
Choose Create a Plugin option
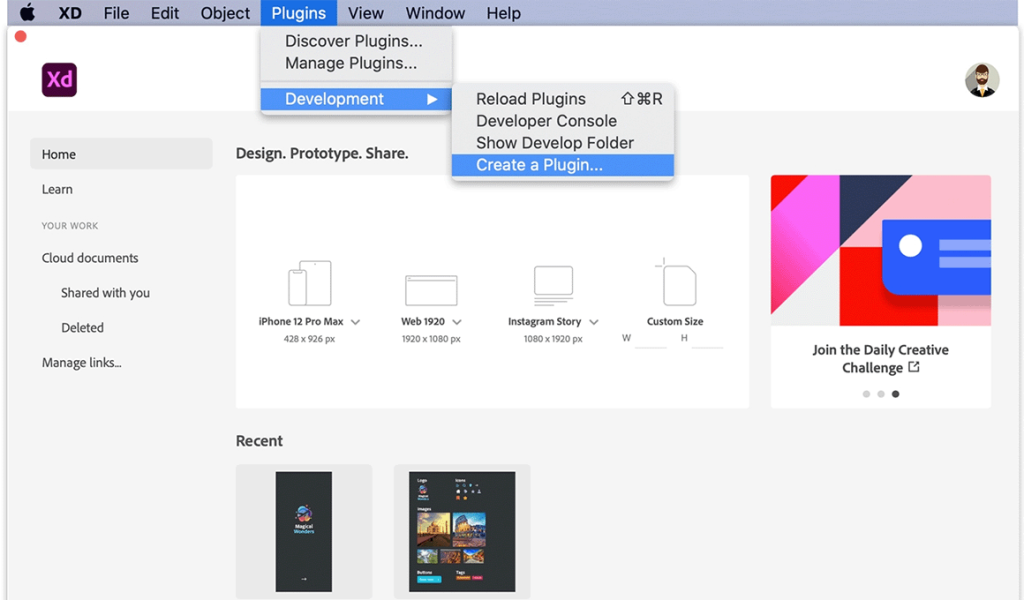[x=562, y=165]
